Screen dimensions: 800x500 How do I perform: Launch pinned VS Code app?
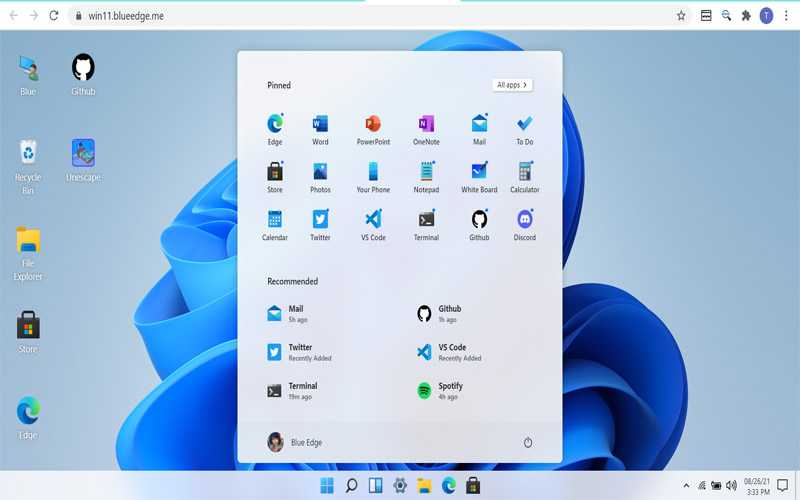[x=373, y=225]
